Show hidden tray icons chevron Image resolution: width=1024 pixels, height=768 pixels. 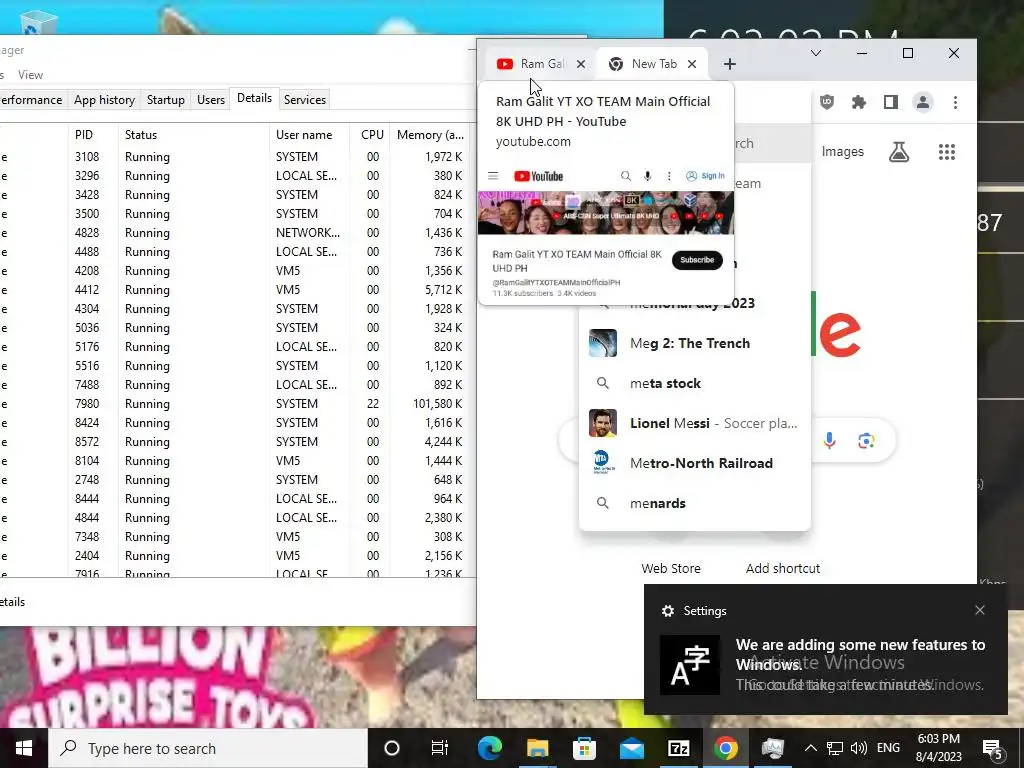(x=810, y=748)
